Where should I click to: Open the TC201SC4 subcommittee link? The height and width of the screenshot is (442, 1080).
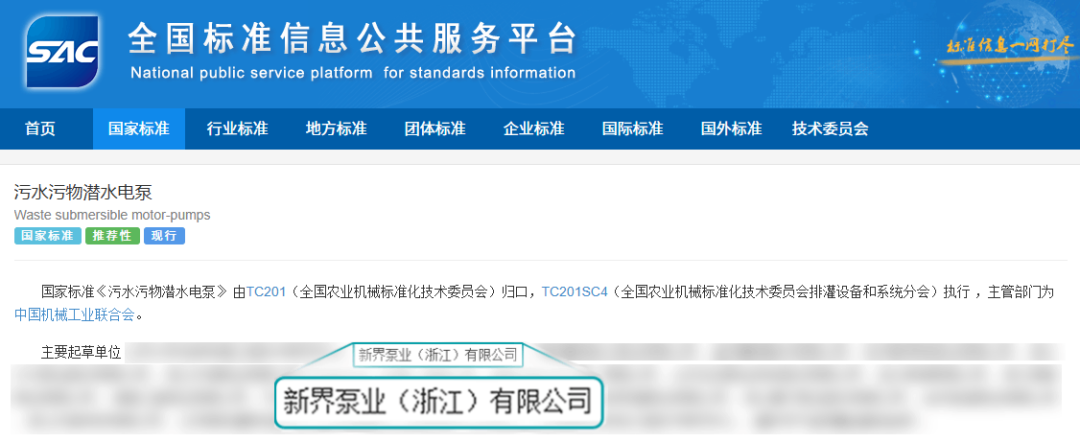point(574,292)
